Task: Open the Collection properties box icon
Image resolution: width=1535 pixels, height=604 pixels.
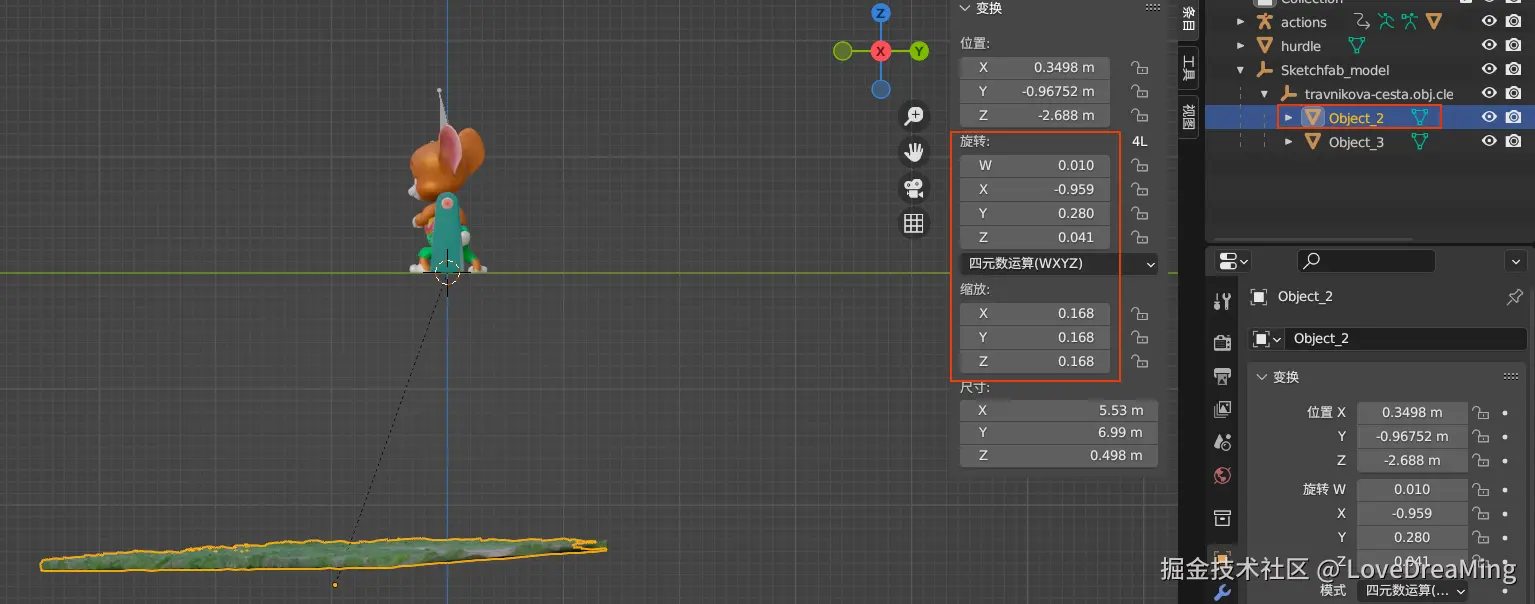Action: pyautogui.click(x=1222, y=517)
